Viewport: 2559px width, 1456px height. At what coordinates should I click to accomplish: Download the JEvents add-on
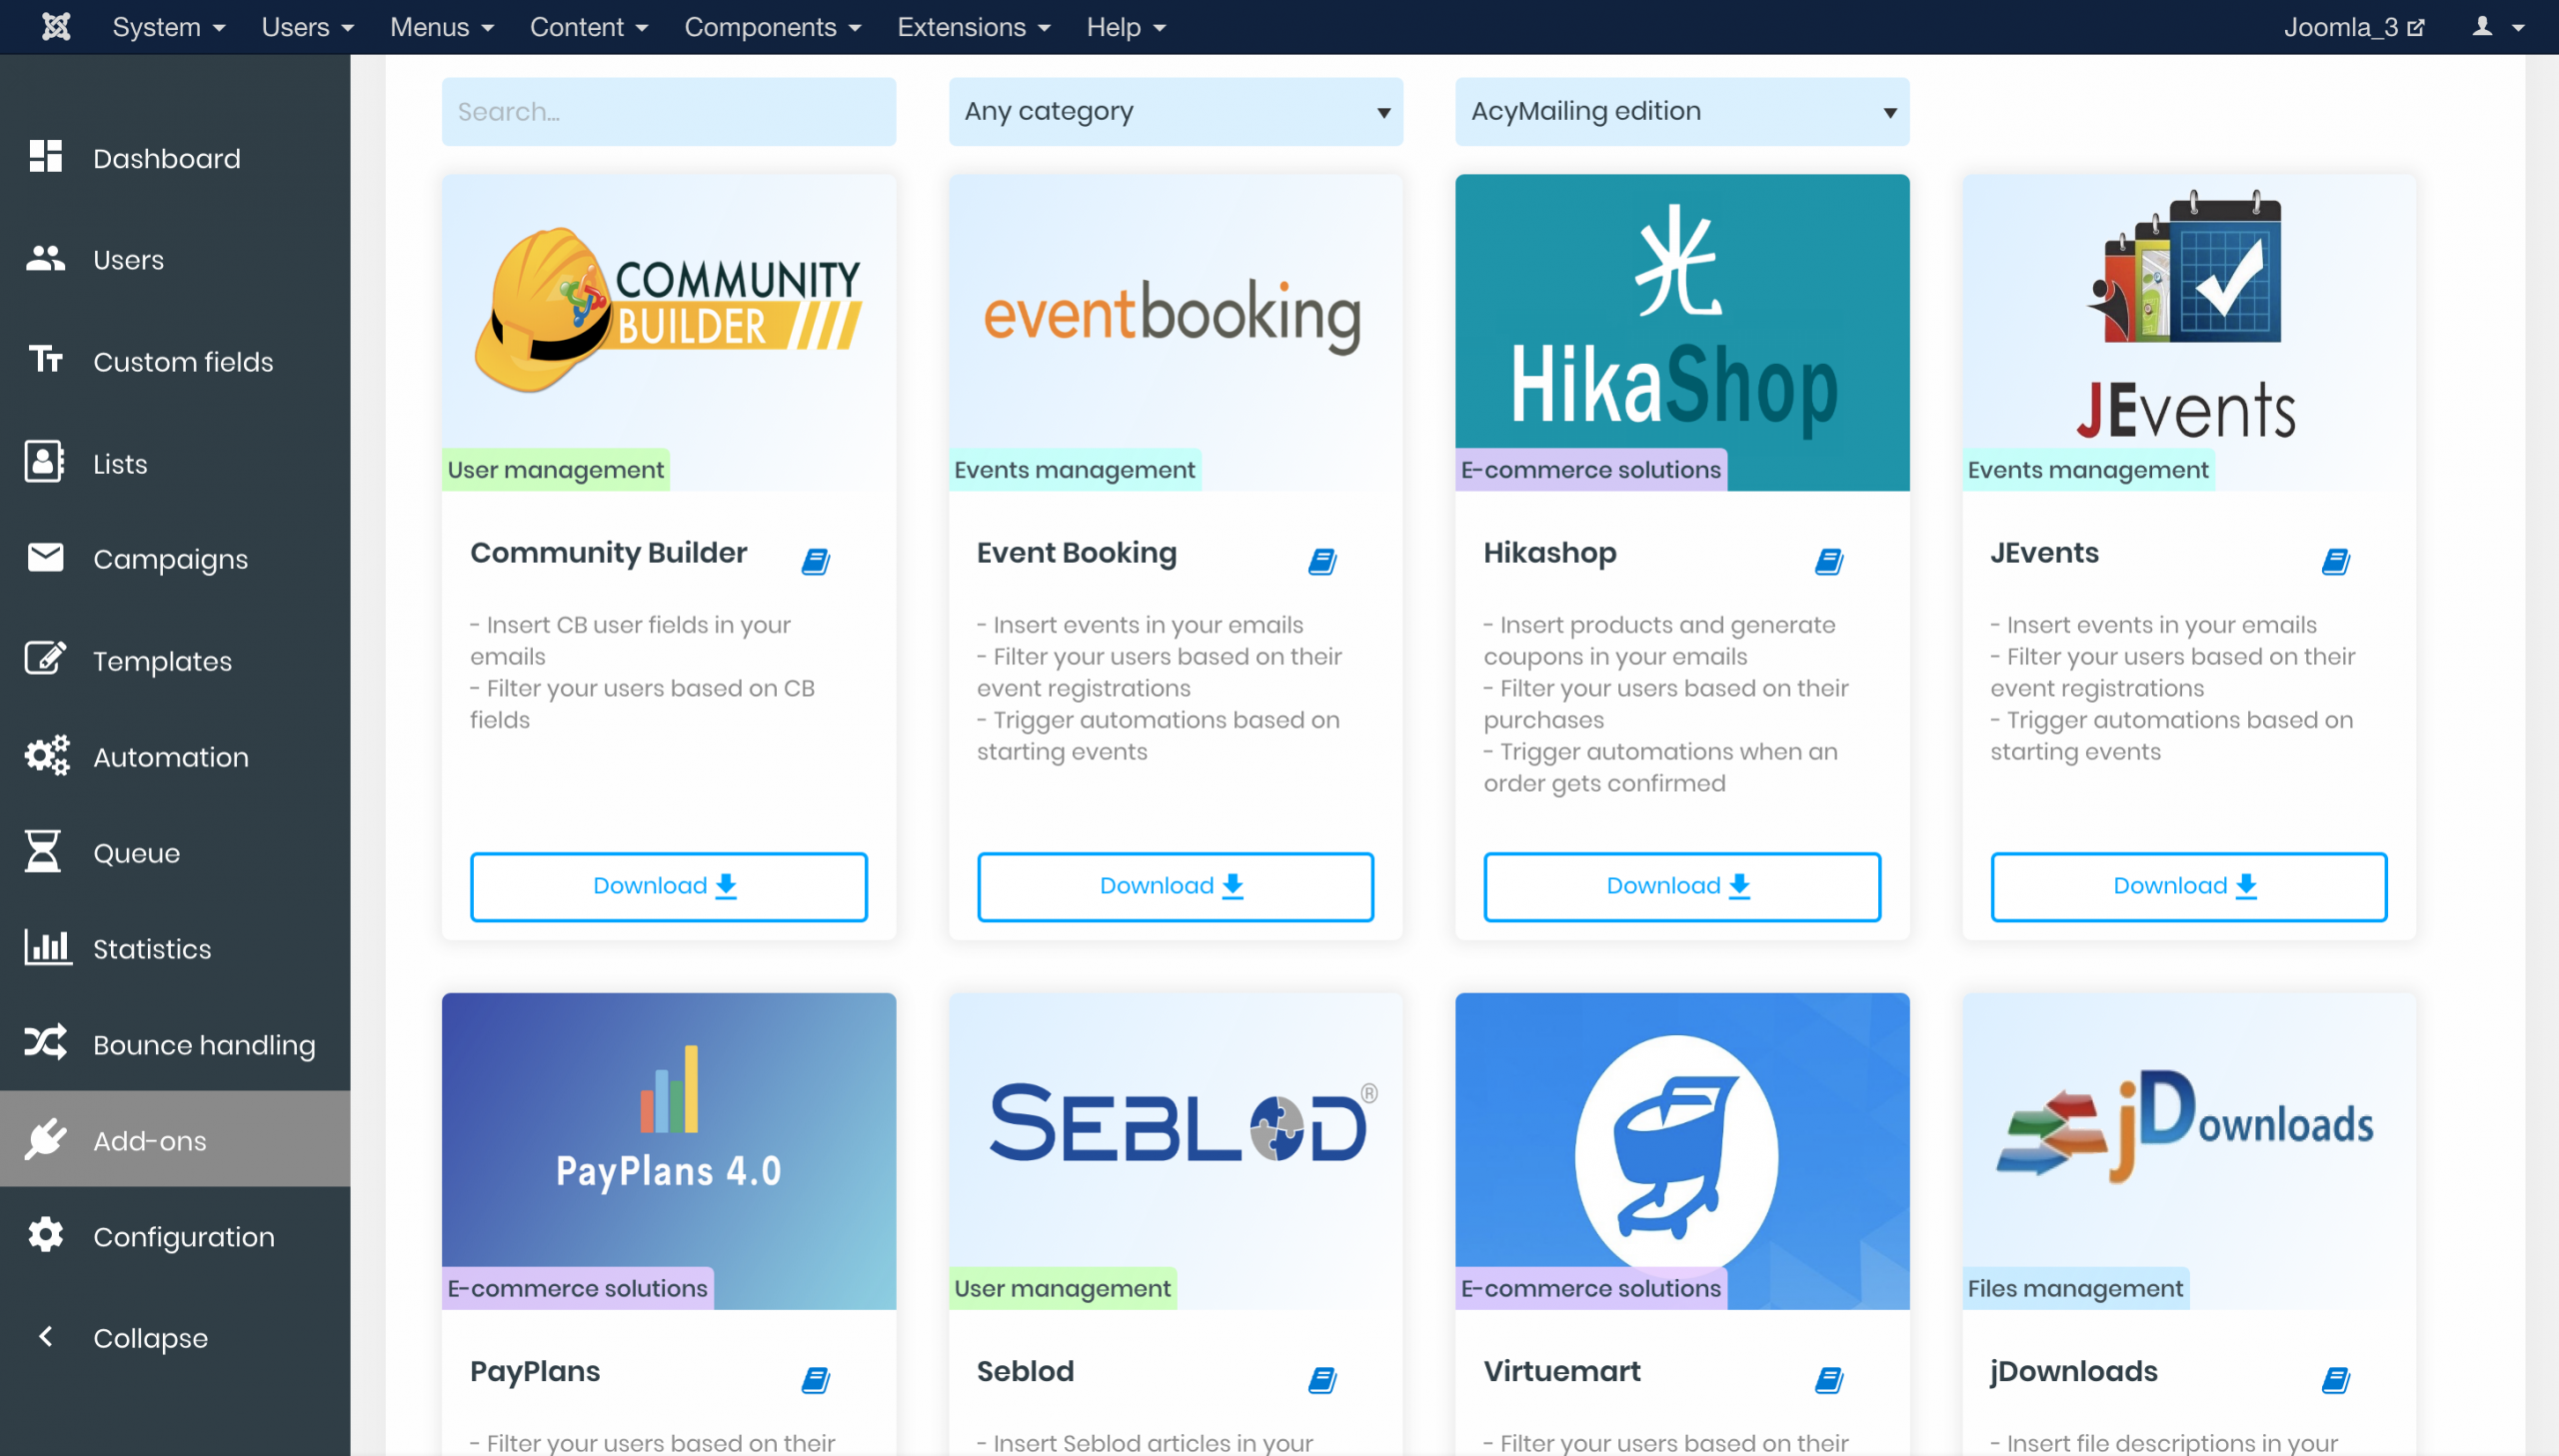2188,886
